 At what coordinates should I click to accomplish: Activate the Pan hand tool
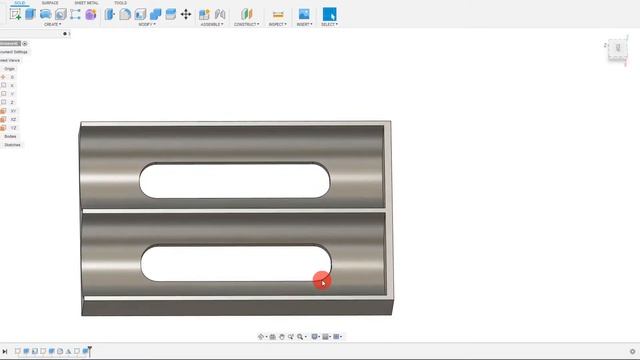pos(282,337)
